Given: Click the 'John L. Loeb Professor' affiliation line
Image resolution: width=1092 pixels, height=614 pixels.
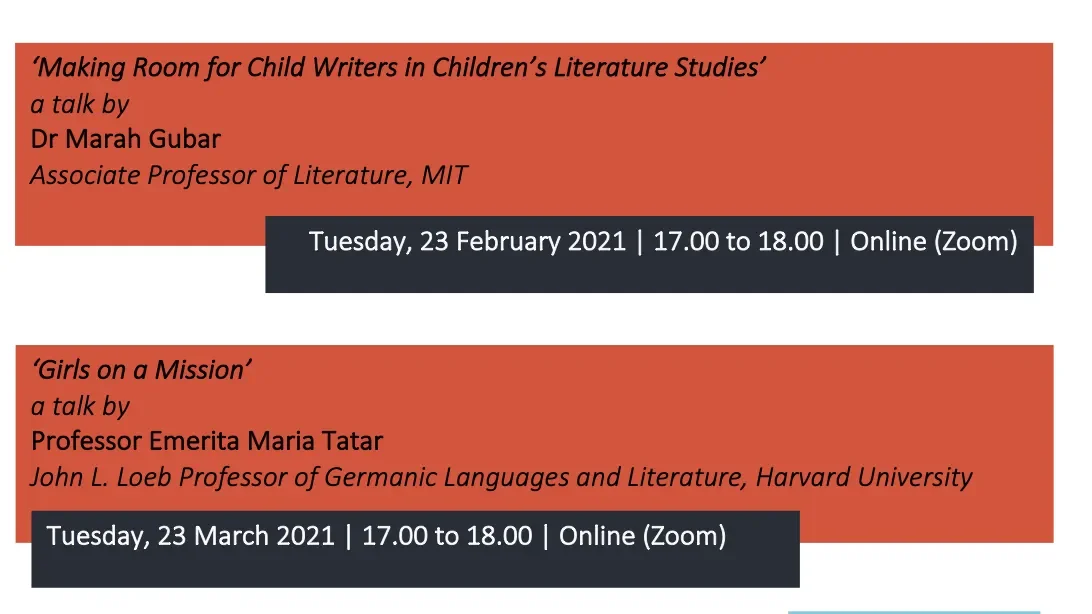Looking at the screenshot, I should tap(501, 478).
